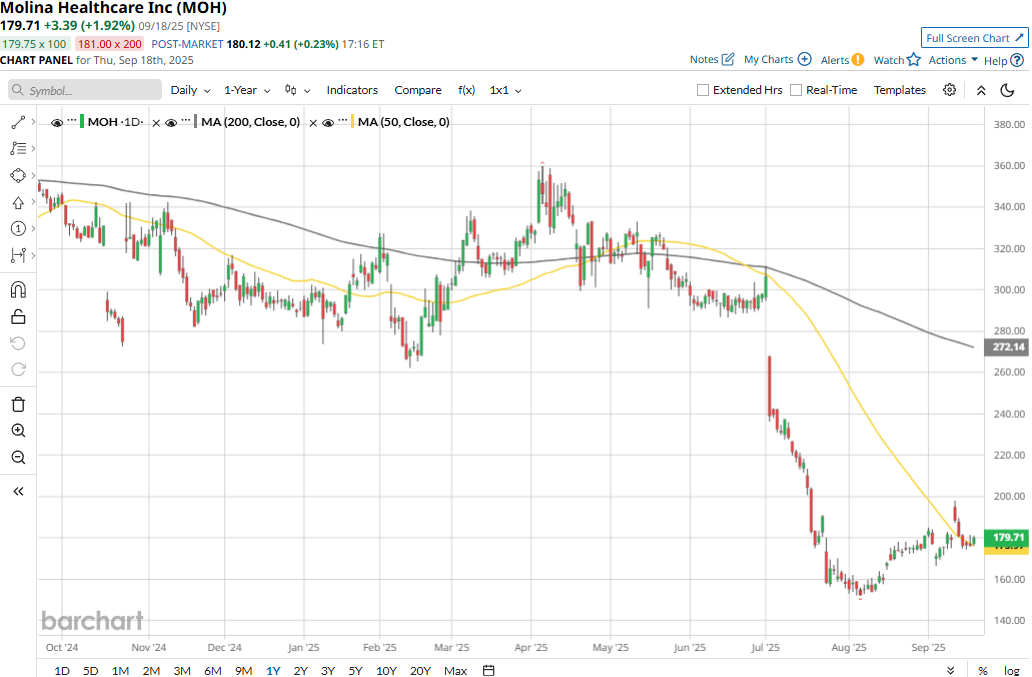Collapse the chart header with double chevron
This screenshot has width=1032, height=677.
(x=981, y=90)
